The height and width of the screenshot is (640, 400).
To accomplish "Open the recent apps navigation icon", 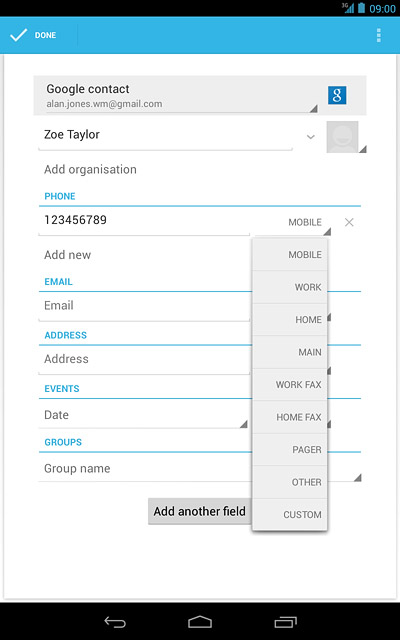I will (285, 622).
